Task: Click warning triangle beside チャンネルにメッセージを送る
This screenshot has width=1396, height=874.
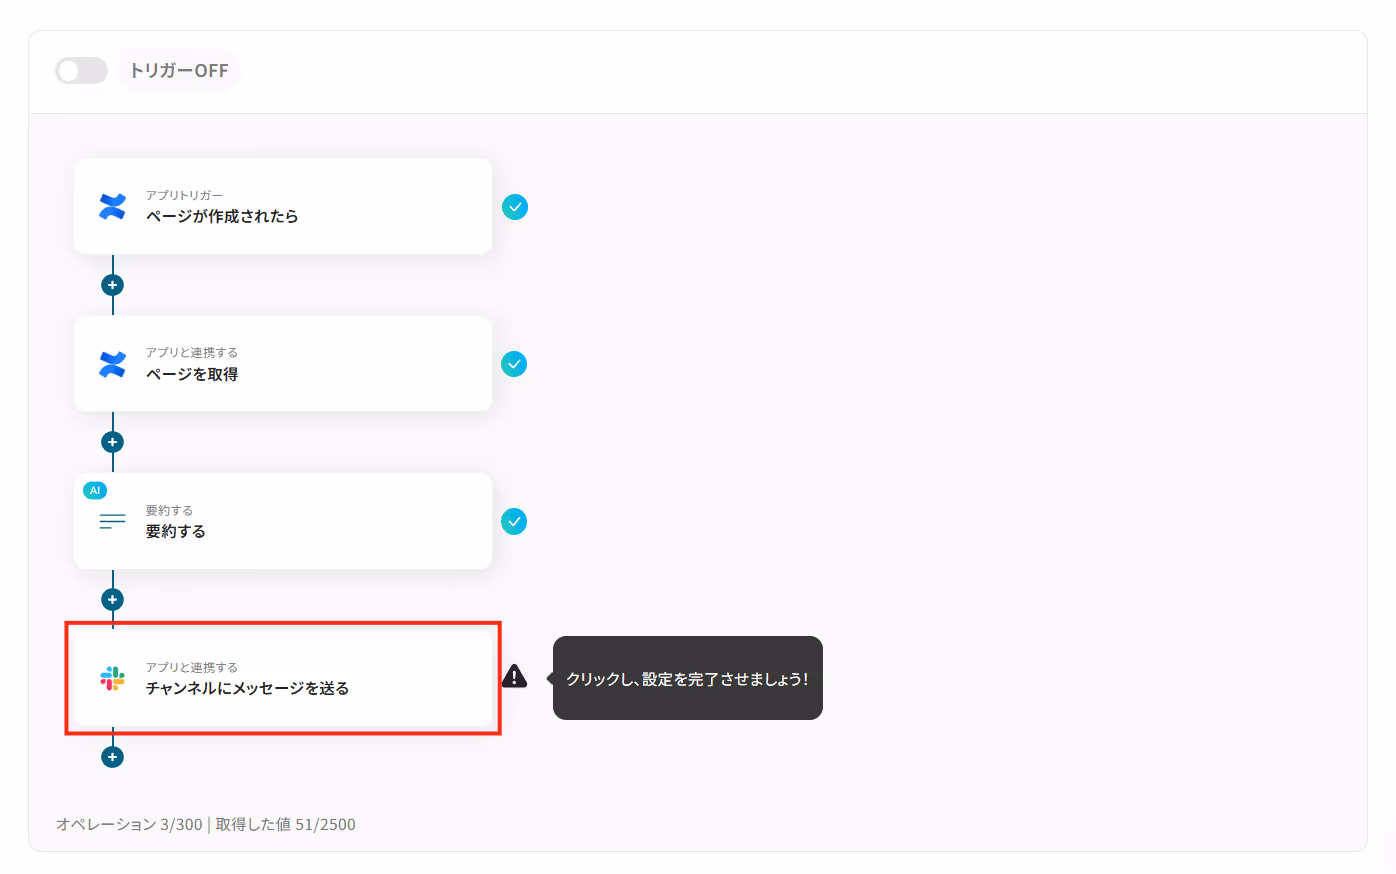Action: click(514, 677)
